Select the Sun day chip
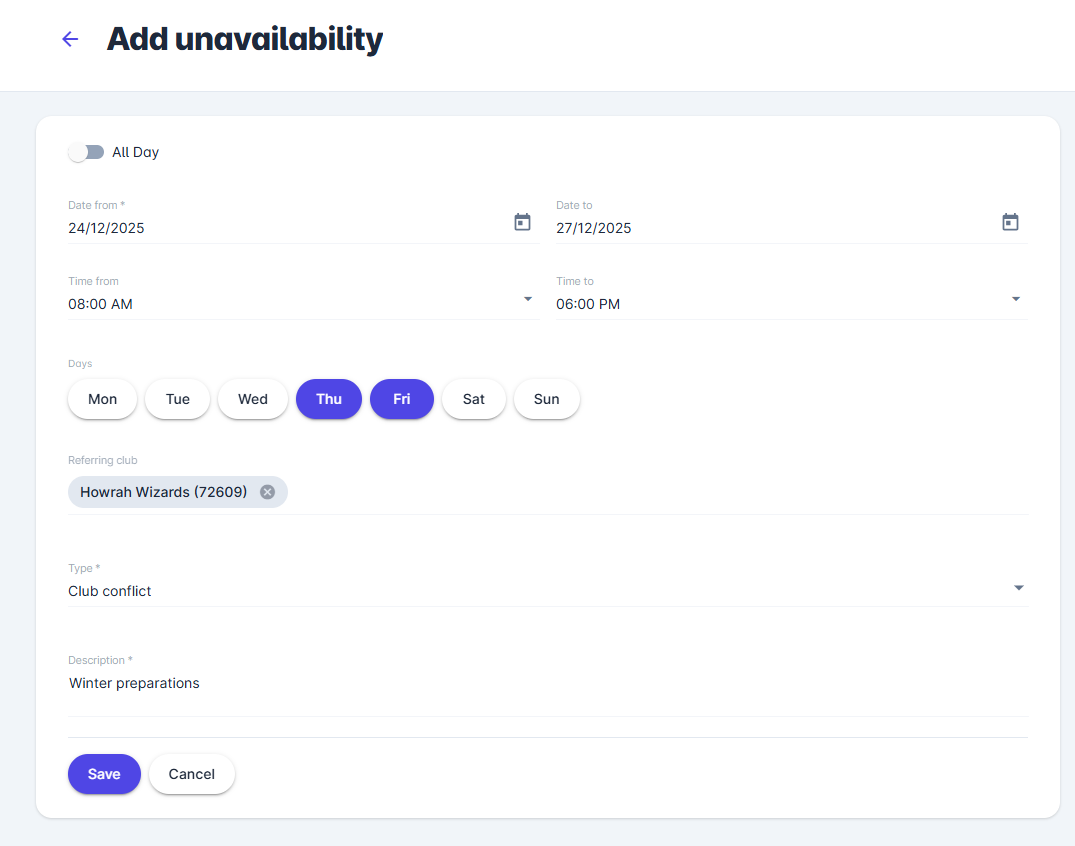The height and width of the screenshot is (846, 1075). click(x=547, y=399)
